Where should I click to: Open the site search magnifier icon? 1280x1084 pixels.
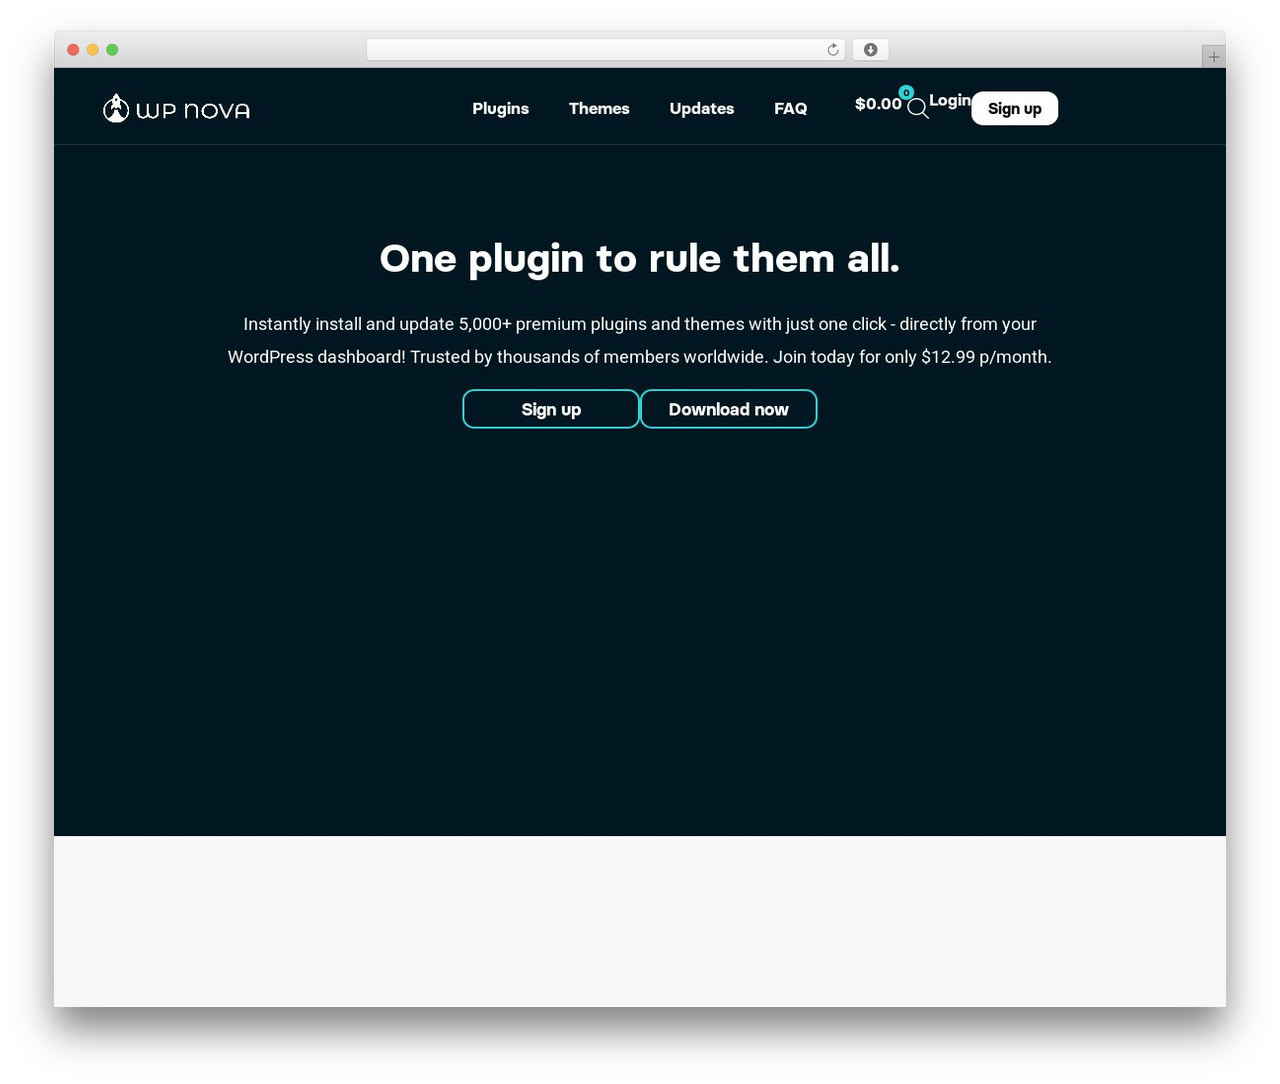[x=918, y=109]
